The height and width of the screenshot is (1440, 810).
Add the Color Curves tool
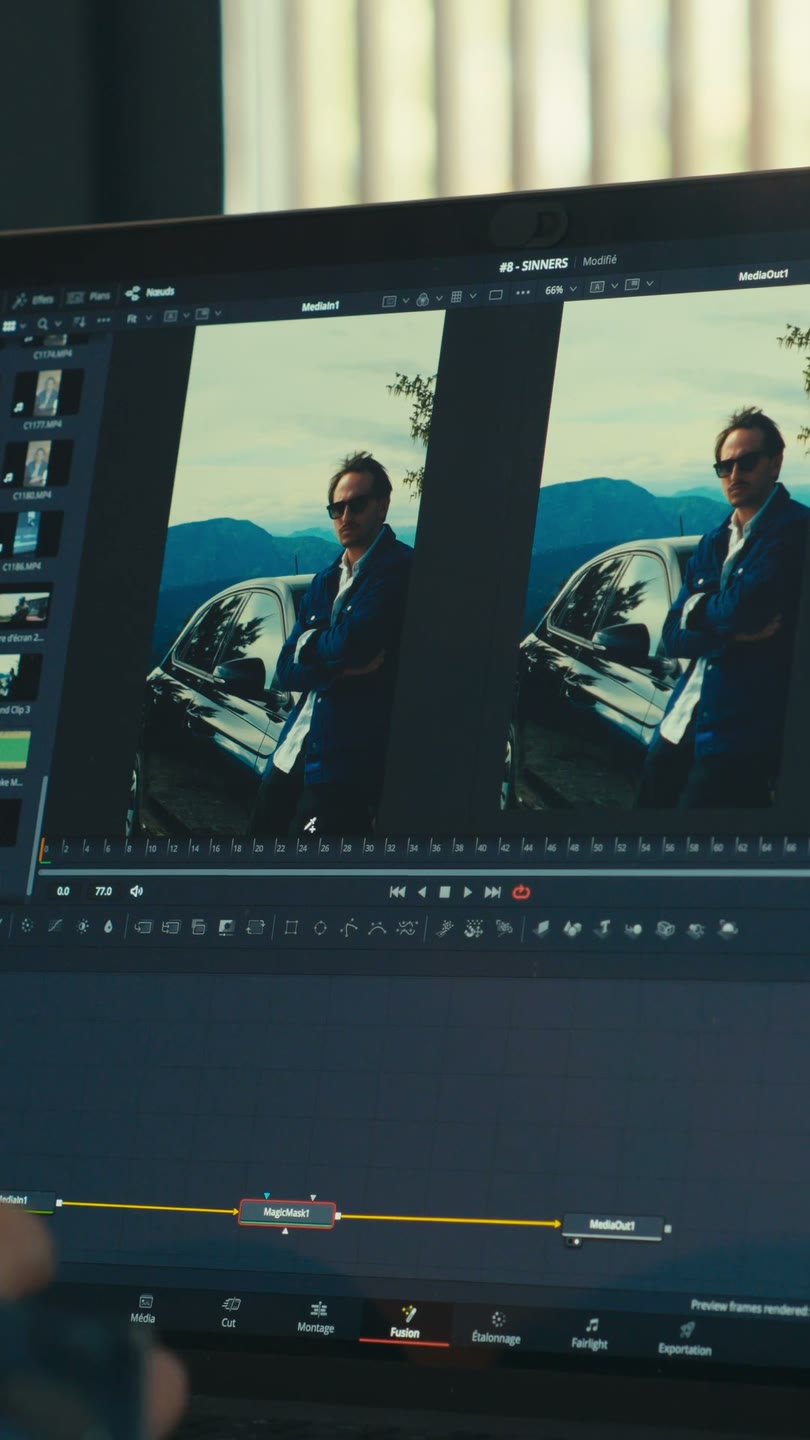55,926
